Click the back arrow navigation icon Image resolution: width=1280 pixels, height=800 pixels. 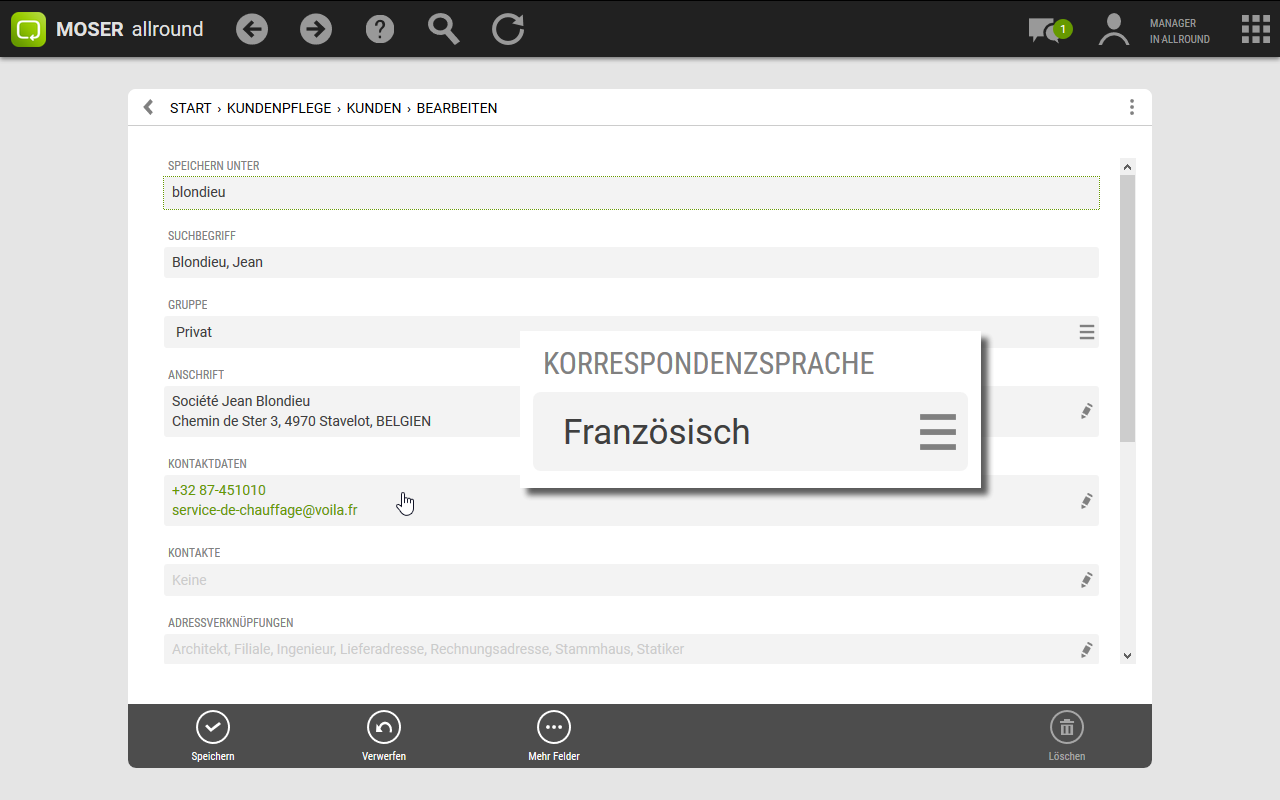point(252,29)
